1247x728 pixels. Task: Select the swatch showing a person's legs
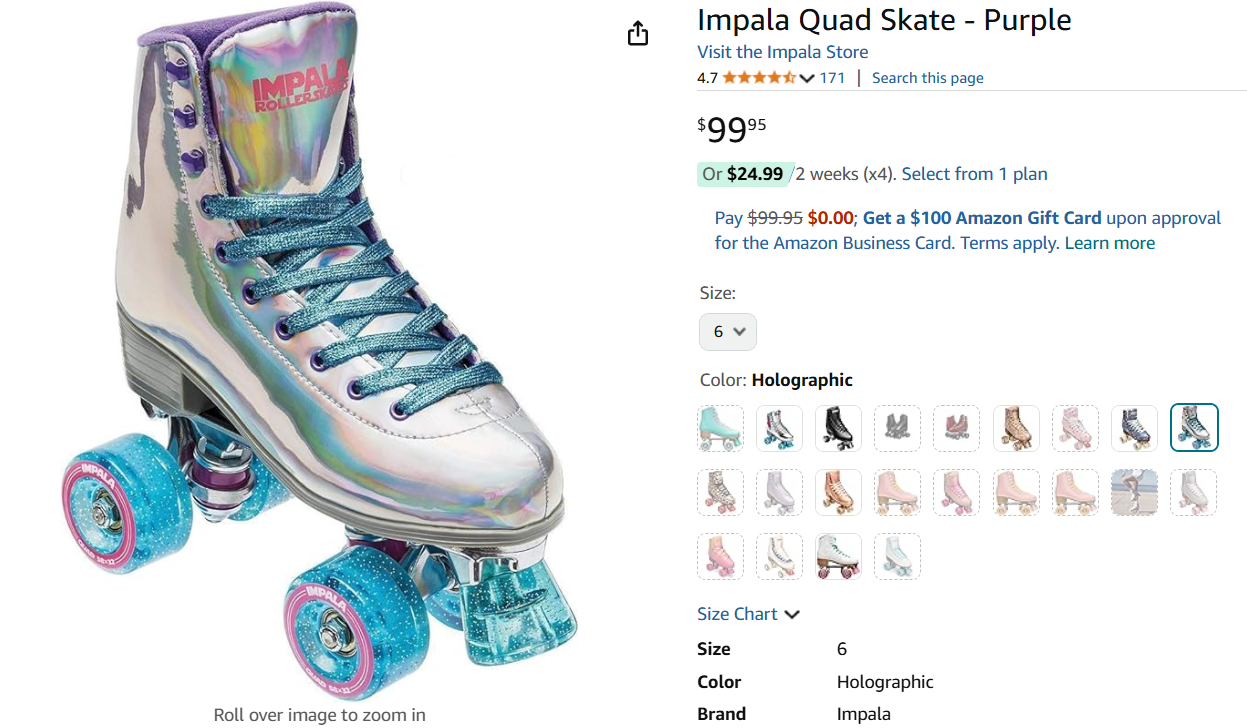(x=1135, y=492)
